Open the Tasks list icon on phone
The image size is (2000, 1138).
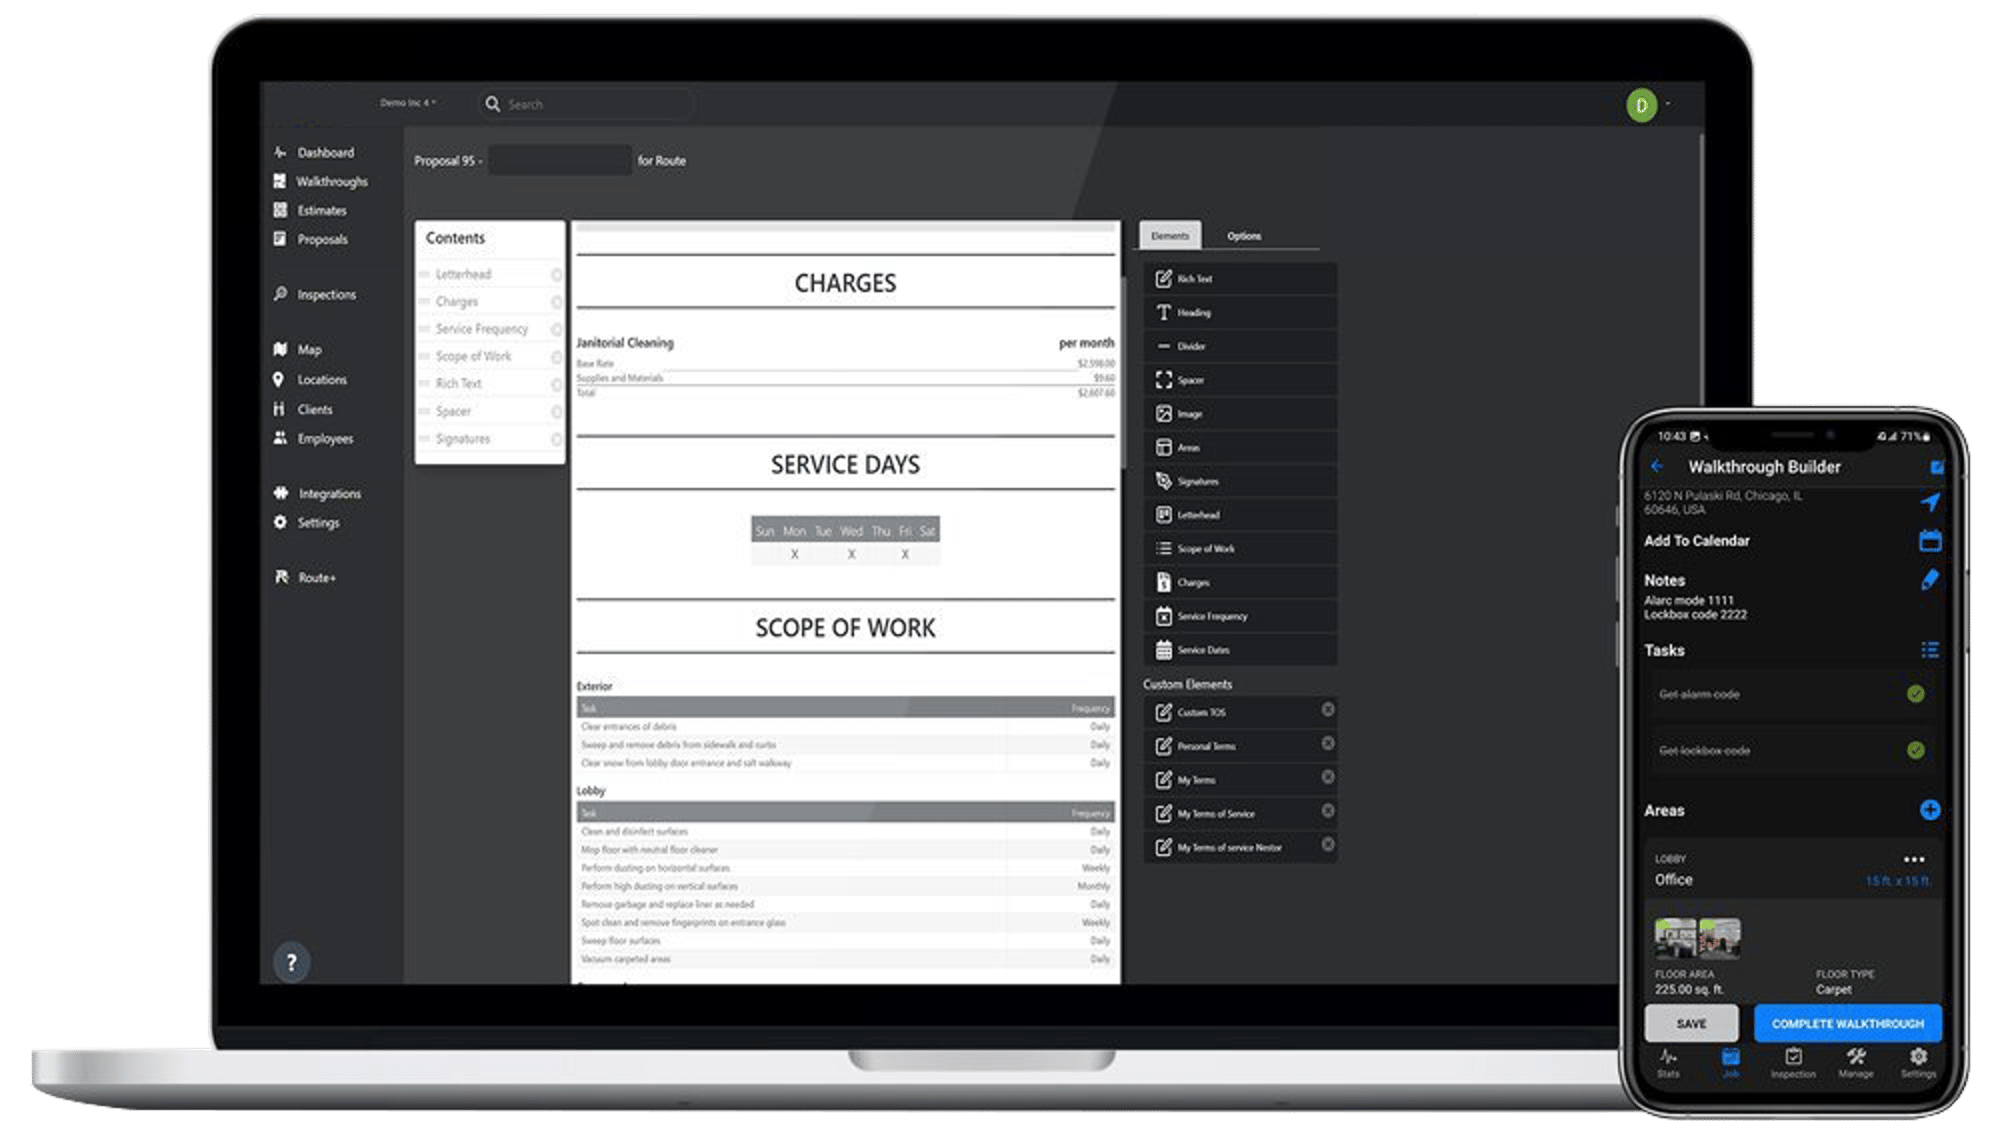click(x=1930, y=650)
